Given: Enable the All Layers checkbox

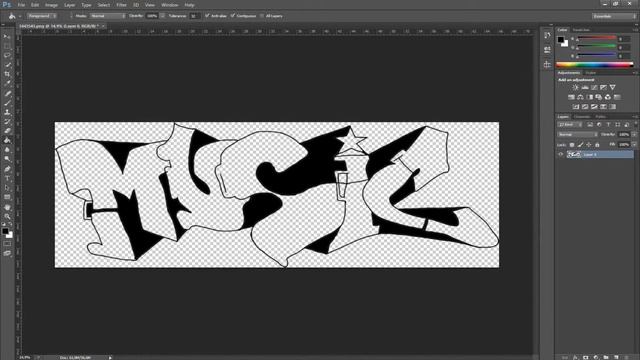Looking at the screenshot, I should (262, 16).
